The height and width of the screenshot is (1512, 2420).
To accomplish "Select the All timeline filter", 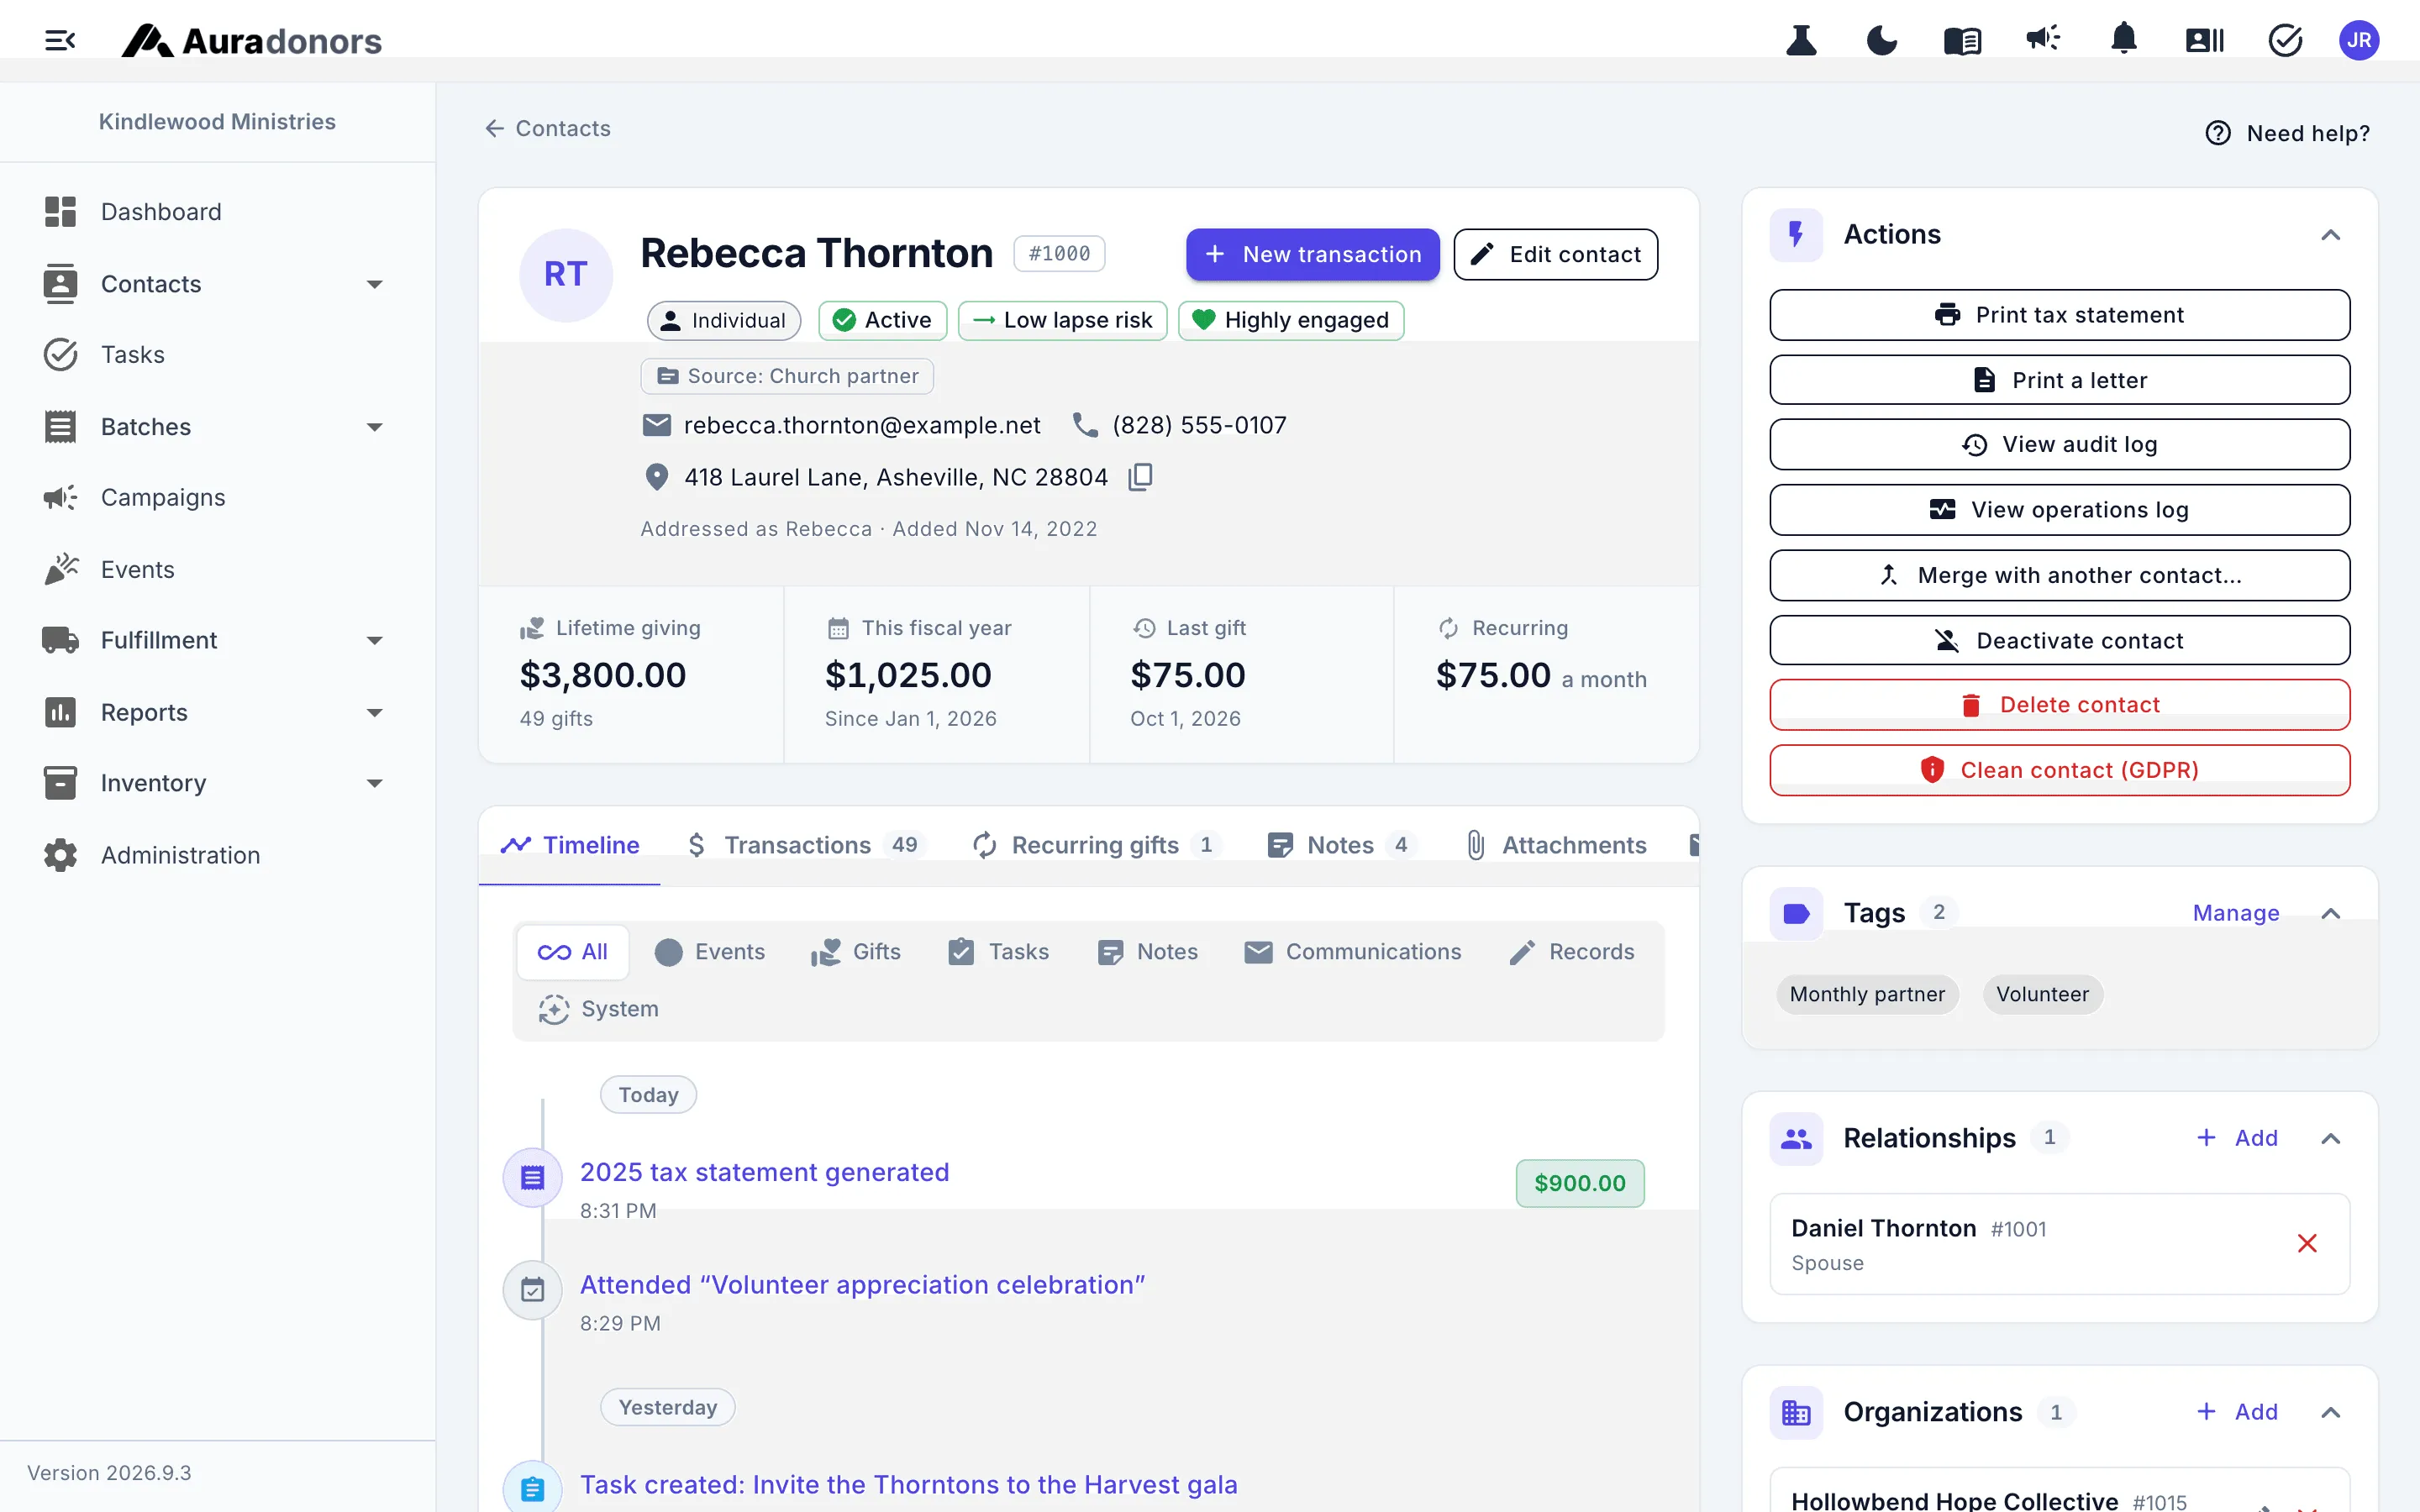I will [573, 952].
